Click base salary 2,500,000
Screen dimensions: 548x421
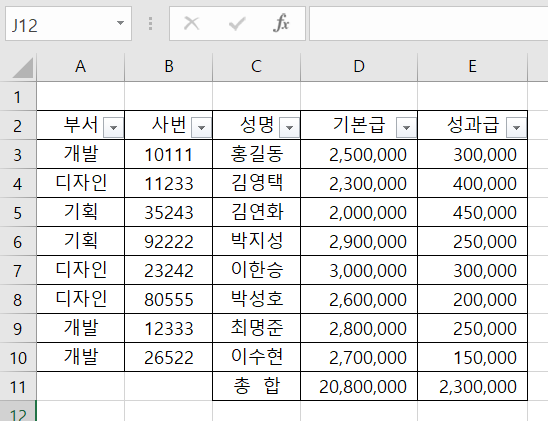pos(359,154)
